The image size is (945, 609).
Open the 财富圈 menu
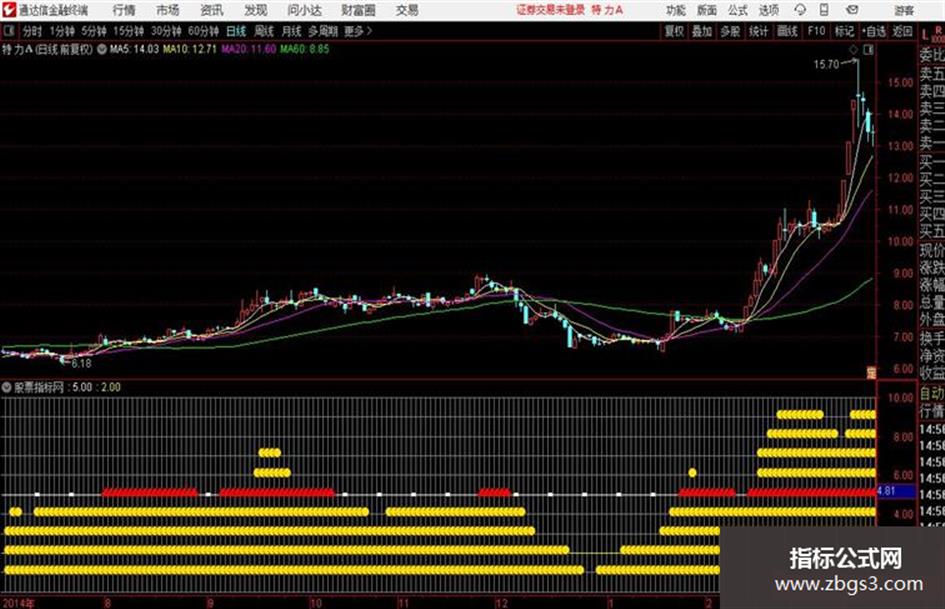coord(358,10)
